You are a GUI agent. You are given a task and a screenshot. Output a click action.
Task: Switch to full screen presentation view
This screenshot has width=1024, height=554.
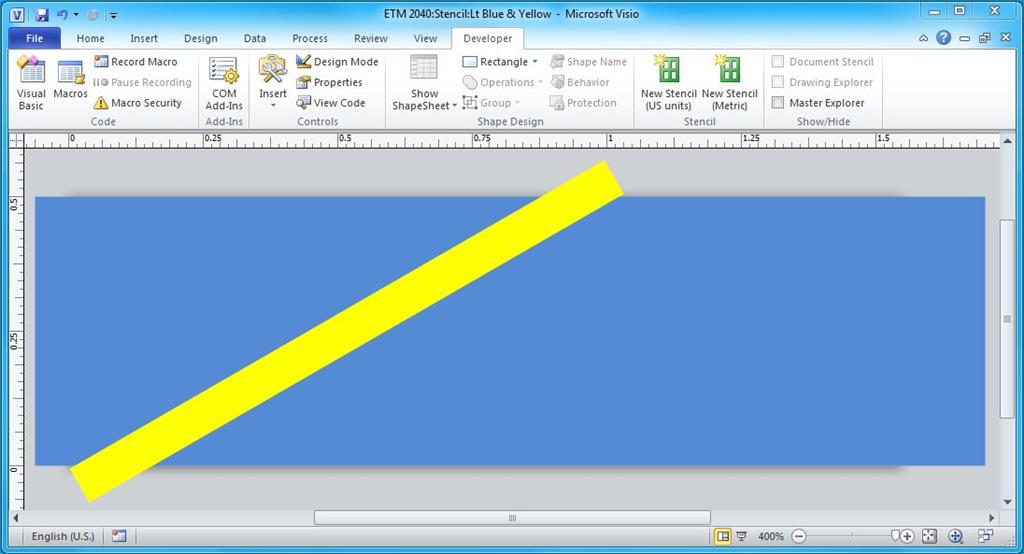pyautogui.click(x=741, y=536)
